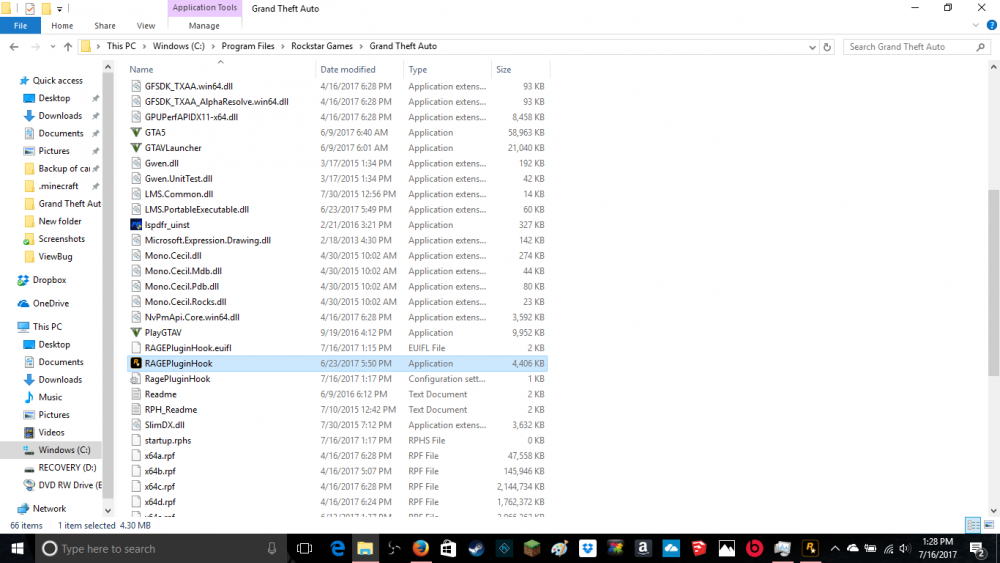
Task: Select the lspdfr_uinst uninstaller icon
Action: [x=136, y=225]
